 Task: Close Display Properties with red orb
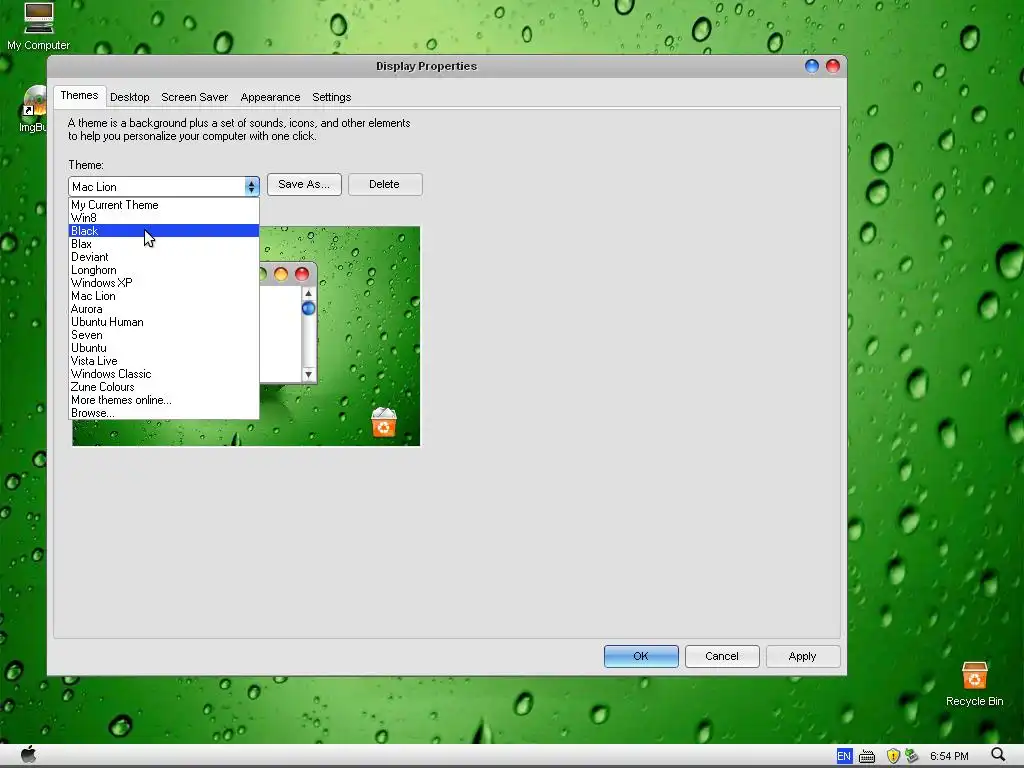(x=833, y=66)
